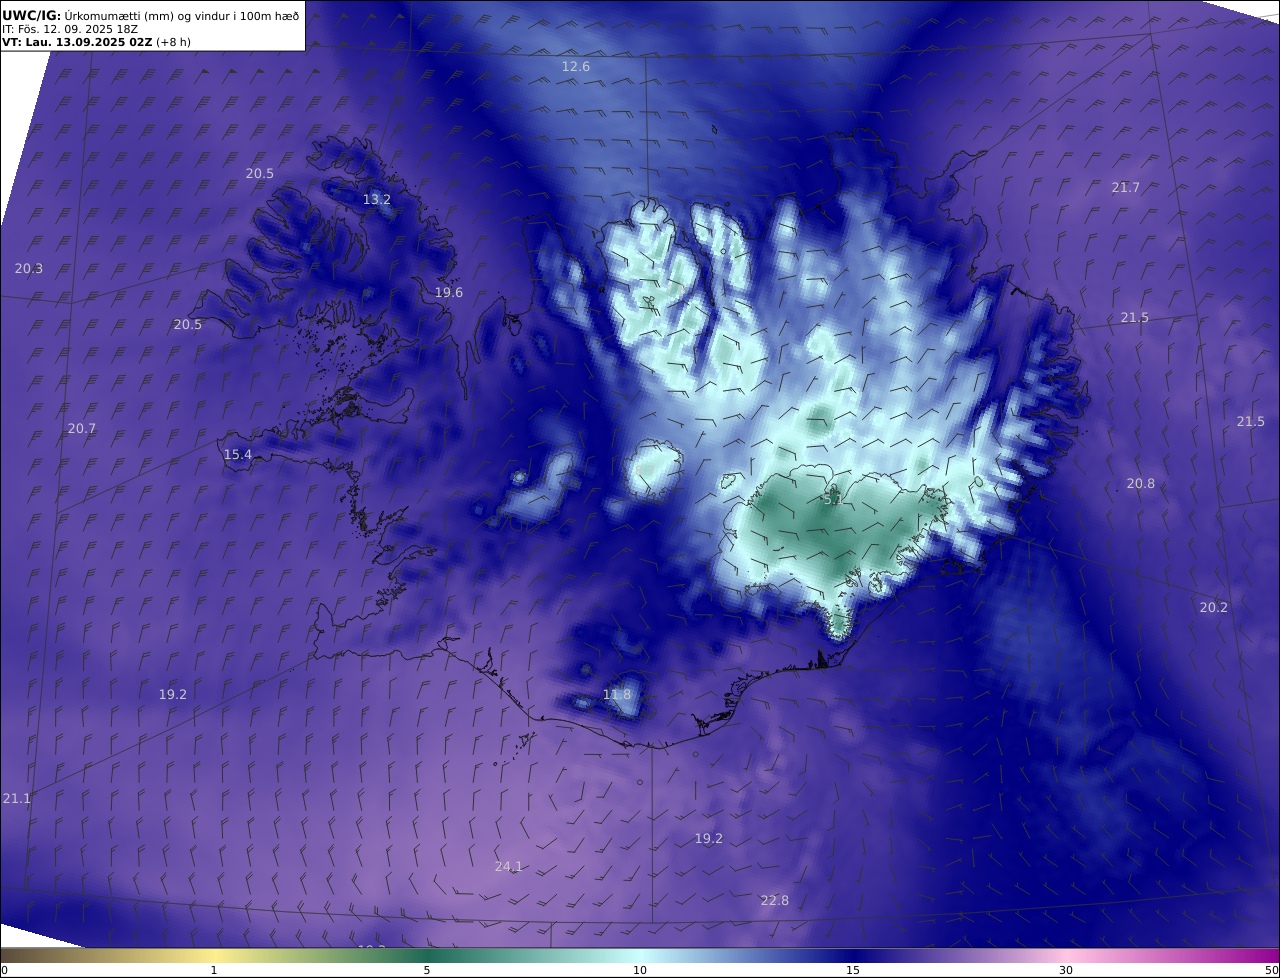Select the 11.8 value on the south coast

(x=617, y=695)
